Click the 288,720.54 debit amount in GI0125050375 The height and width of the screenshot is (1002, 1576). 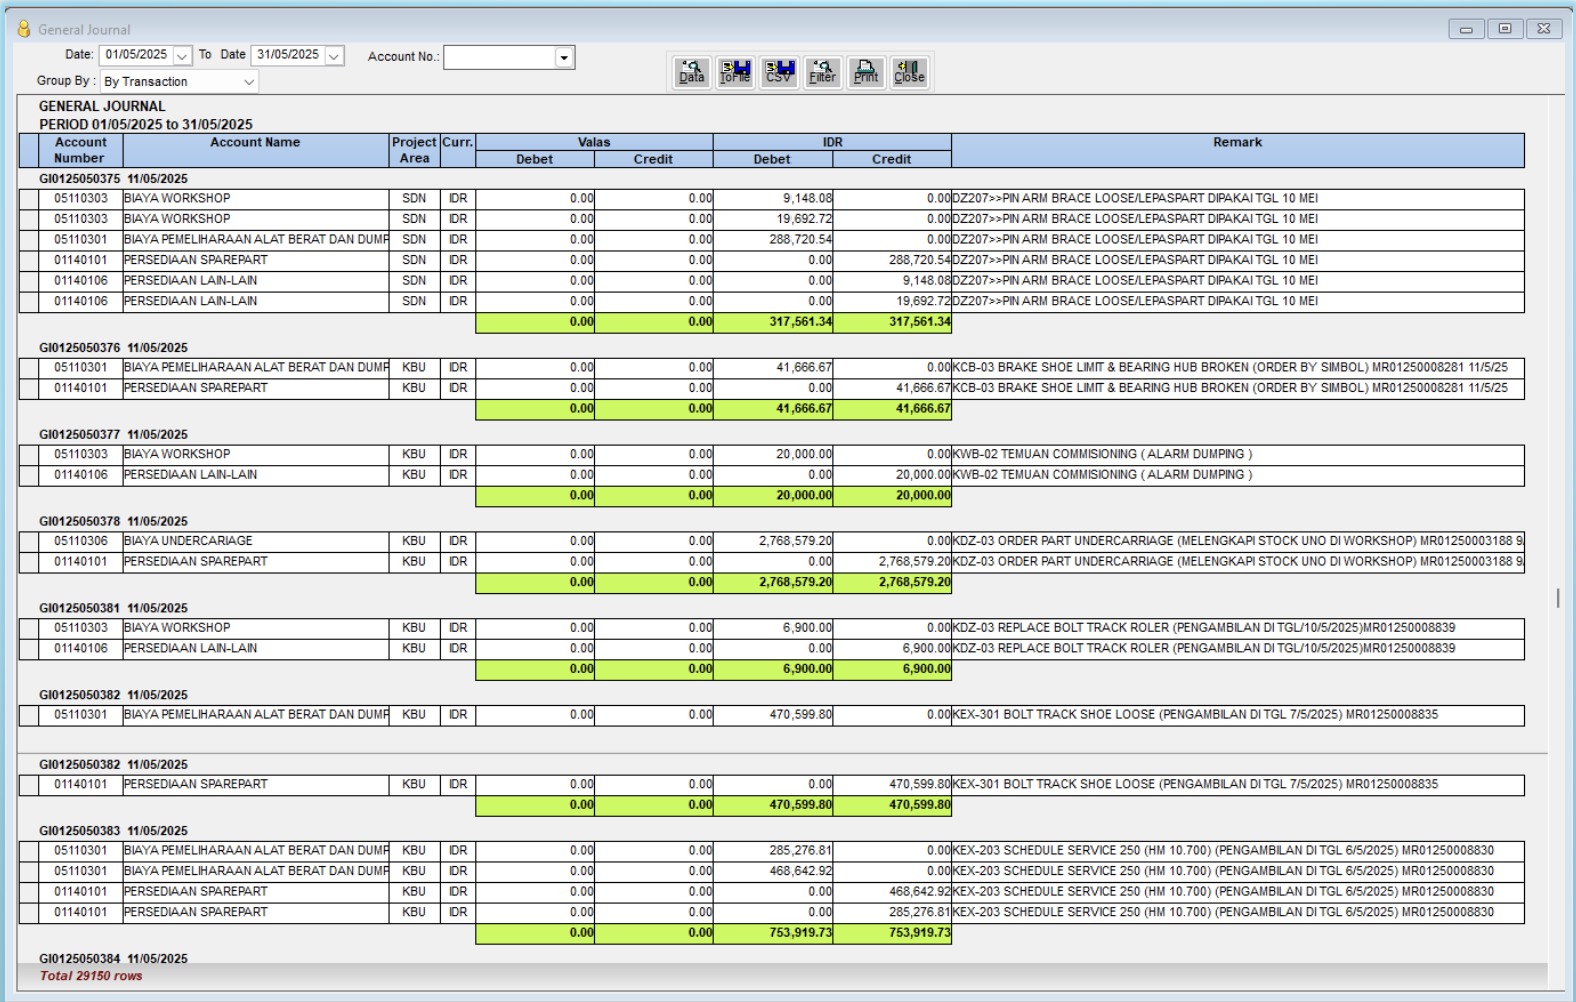[x=773, y=240]
